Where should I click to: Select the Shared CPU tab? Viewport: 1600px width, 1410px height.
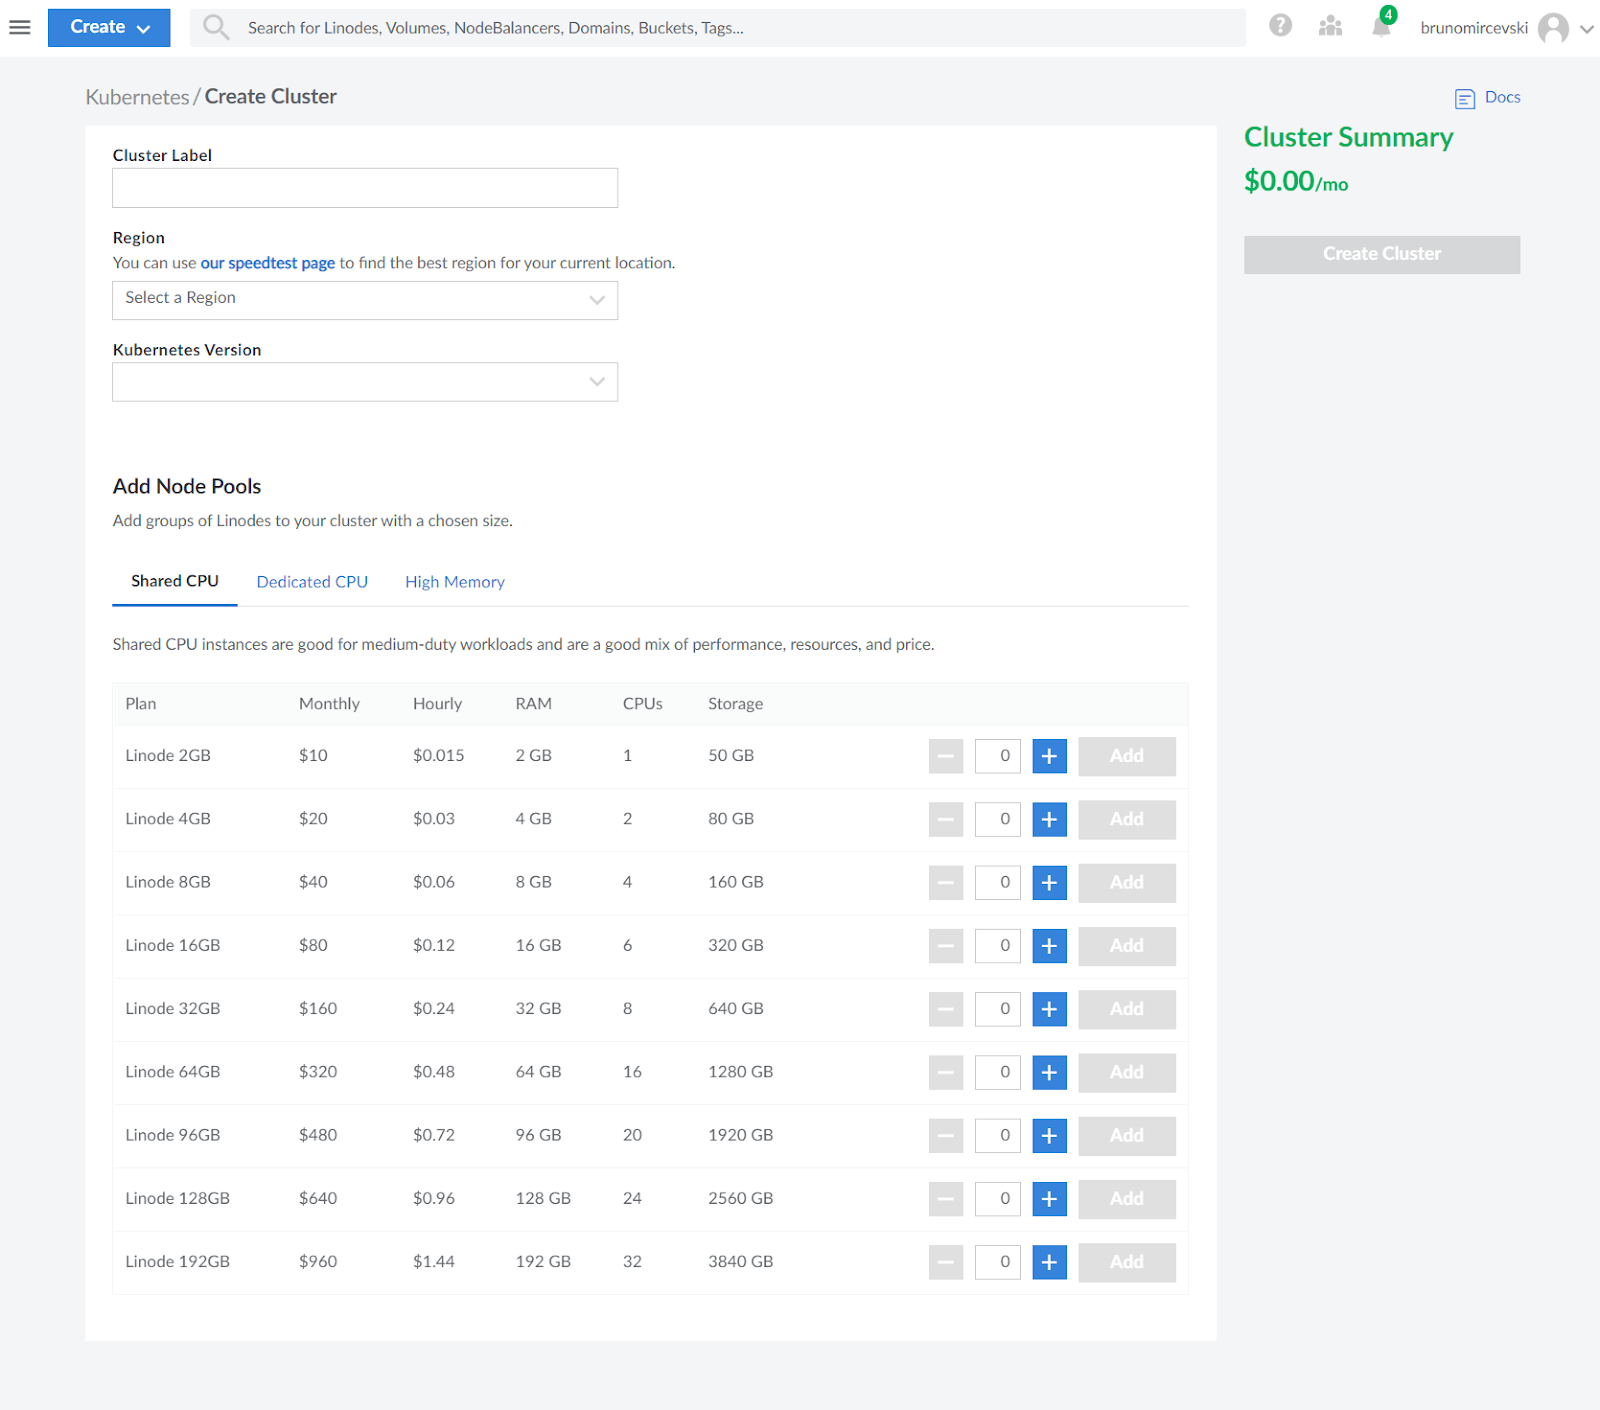(175, 582)
